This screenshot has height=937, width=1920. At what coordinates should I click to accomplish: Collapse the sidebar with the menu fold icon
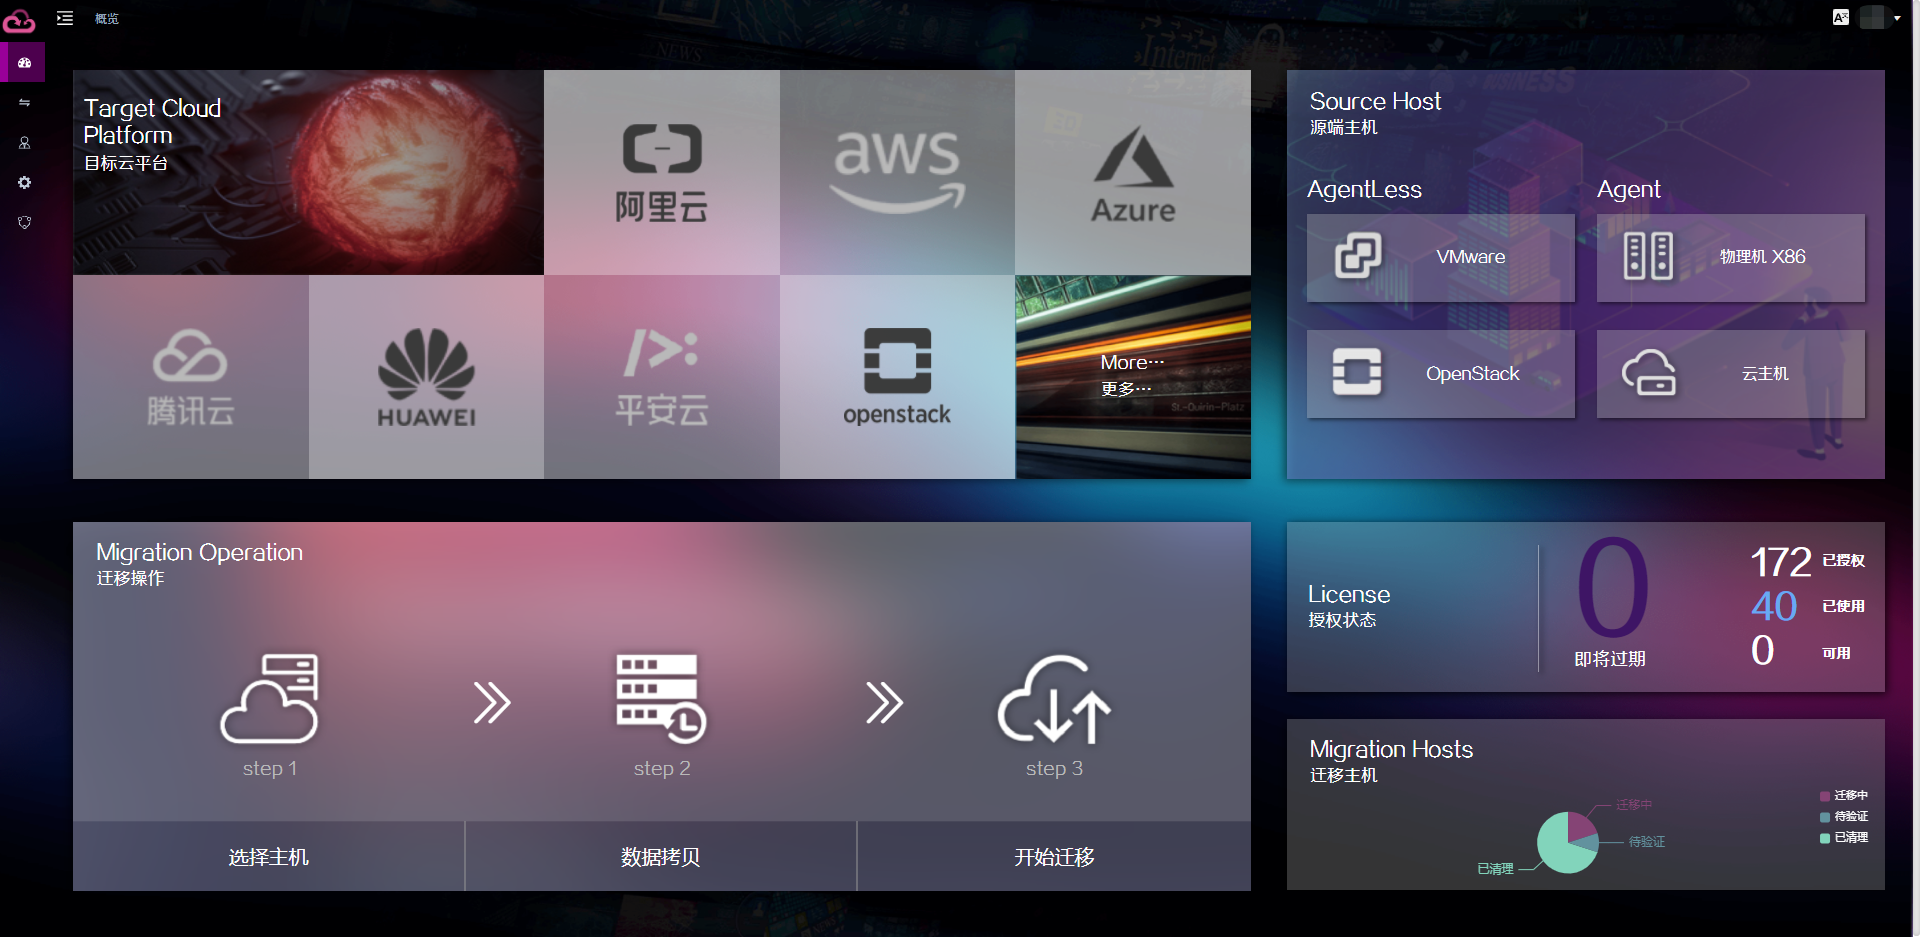coord(65,18)
